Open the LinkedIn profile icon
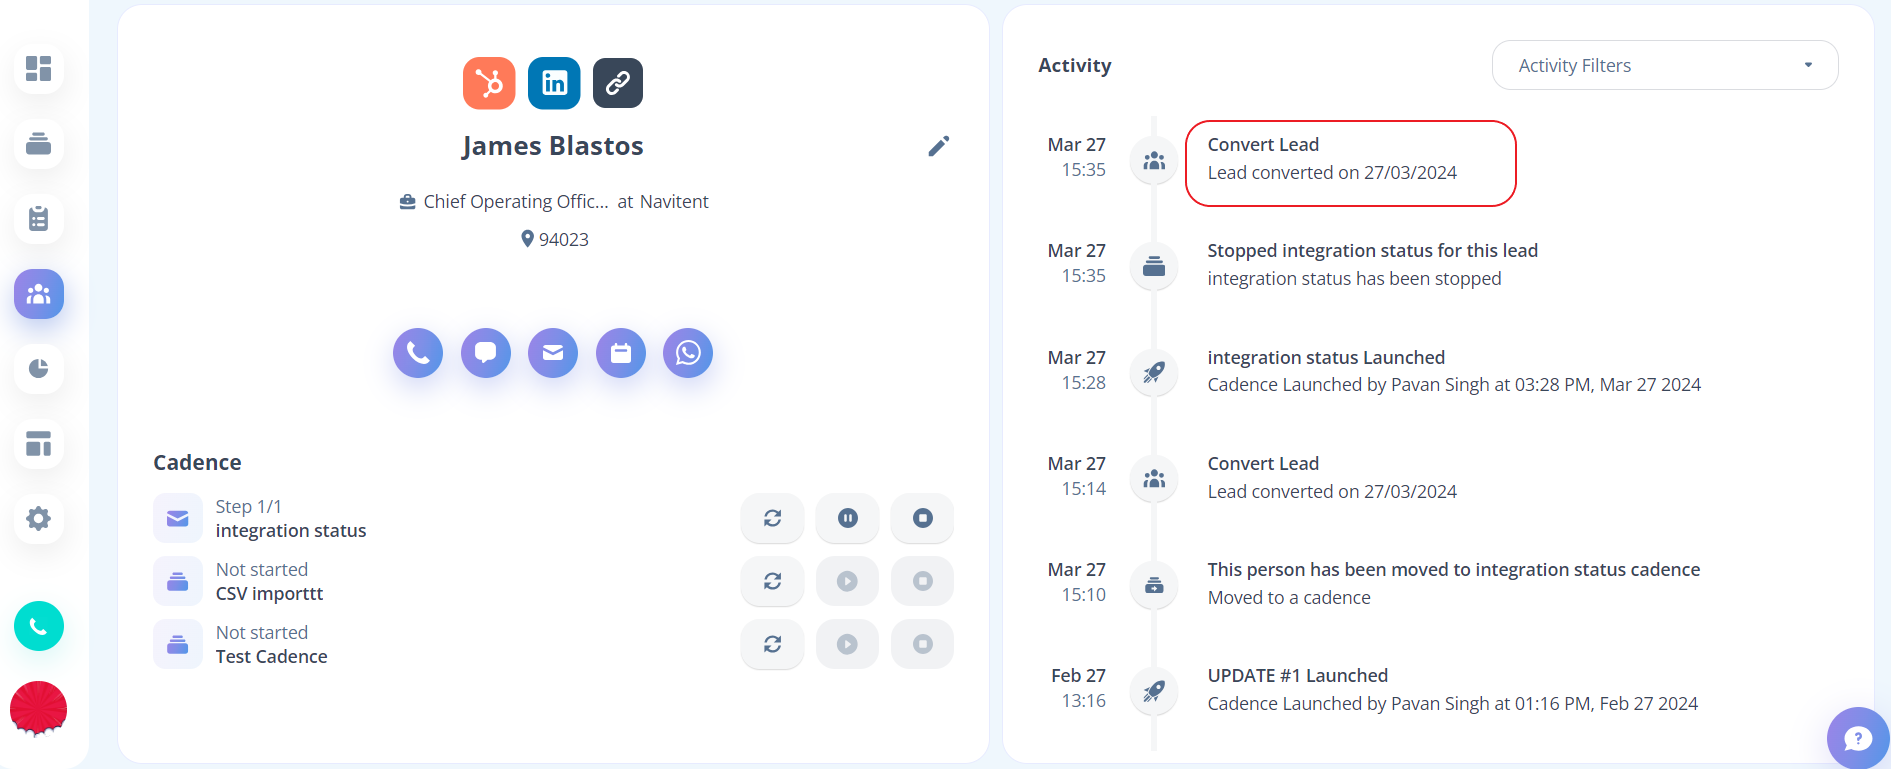1891x769 pixels. tap(554, 83)
